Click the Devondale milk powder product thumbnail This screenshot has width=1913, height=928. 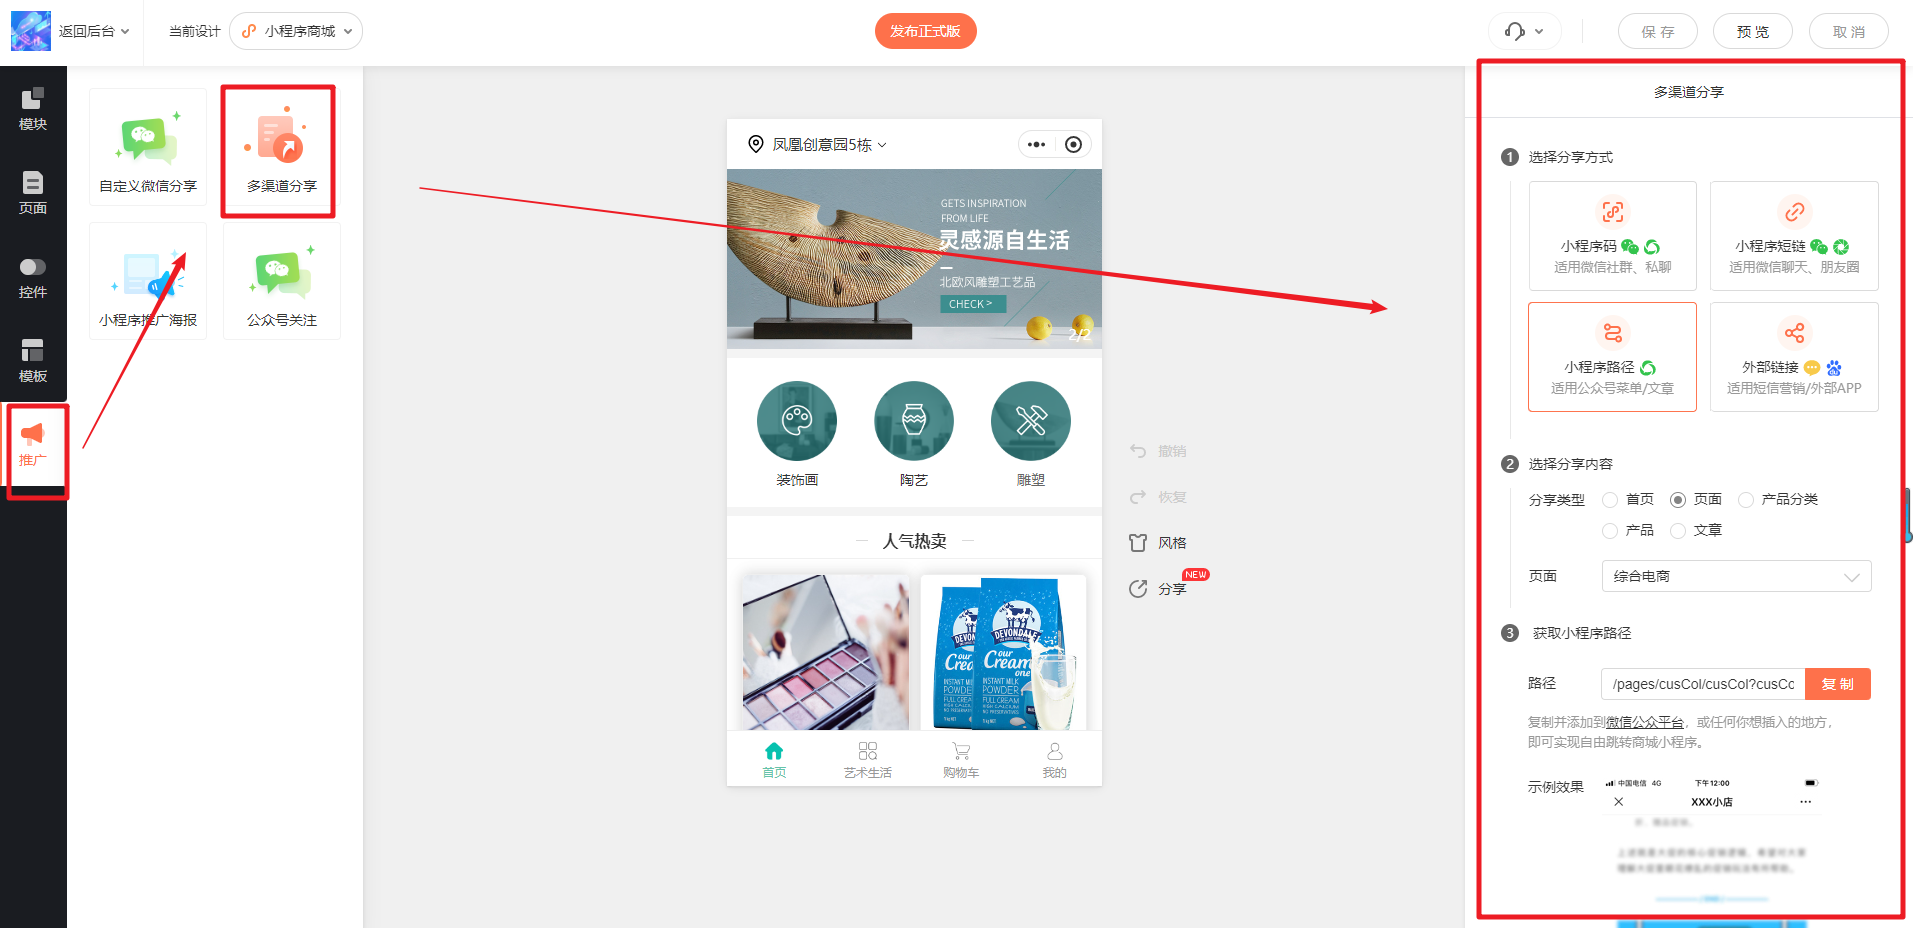(1003, 652)
